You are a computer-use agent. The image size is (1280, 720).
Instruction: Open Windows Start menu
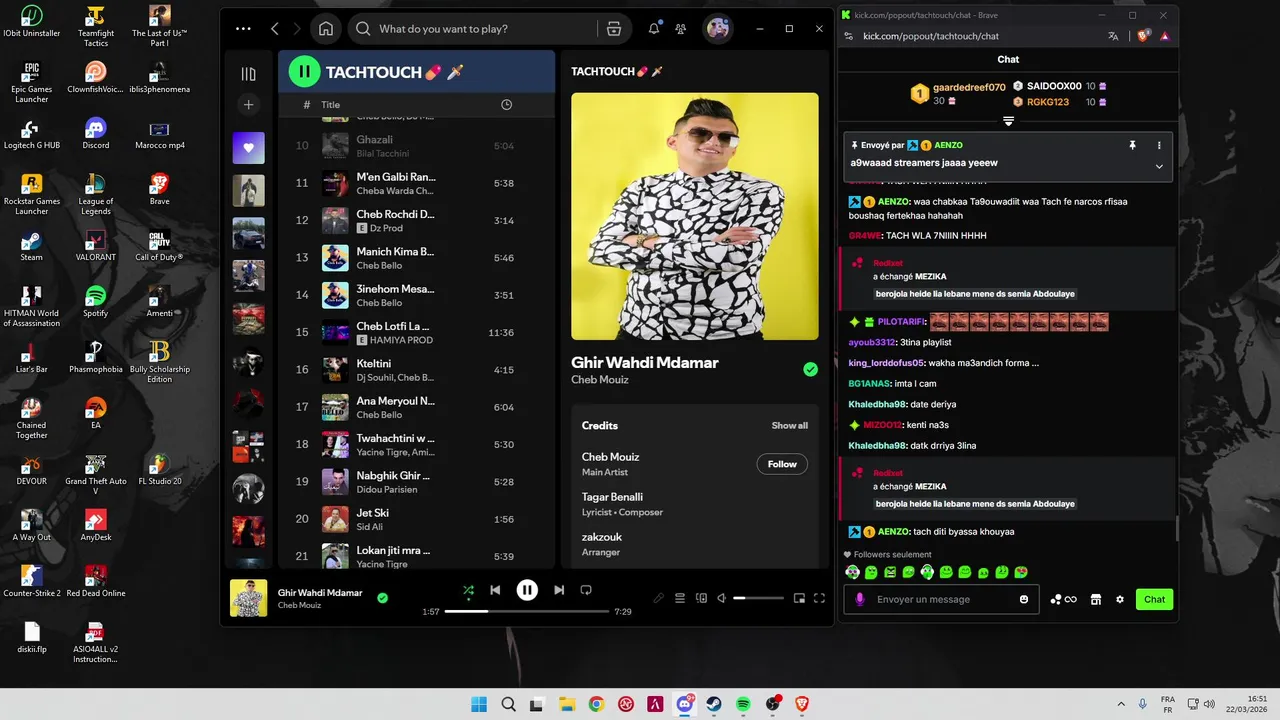(479, 704)
